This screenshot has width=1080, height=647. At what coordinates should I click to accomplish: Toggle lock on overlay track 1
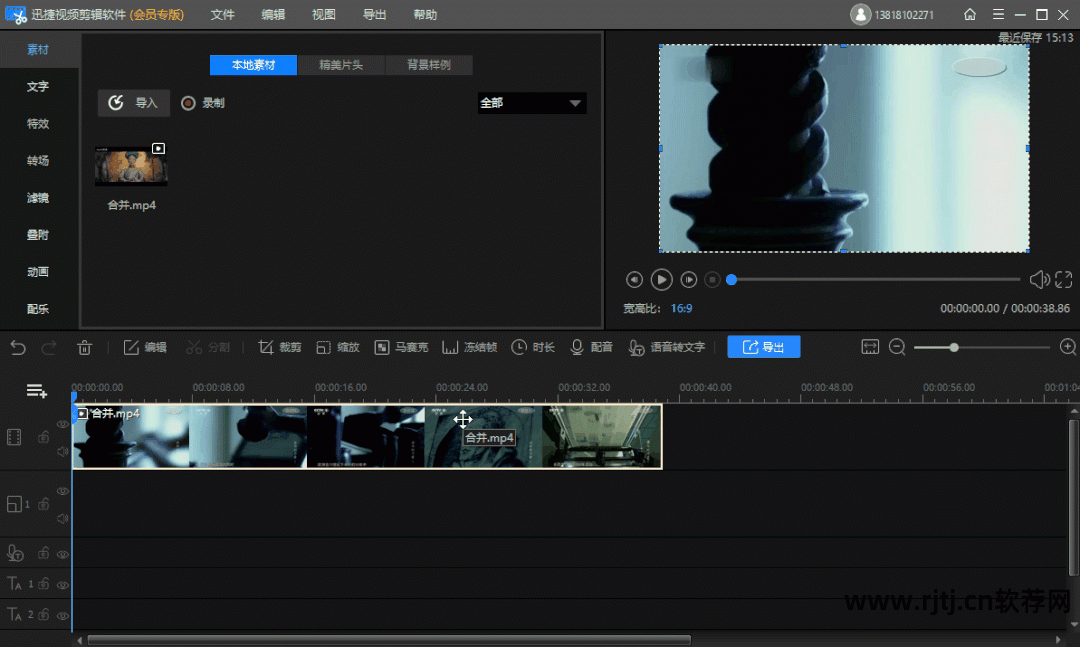pos(43,504)
